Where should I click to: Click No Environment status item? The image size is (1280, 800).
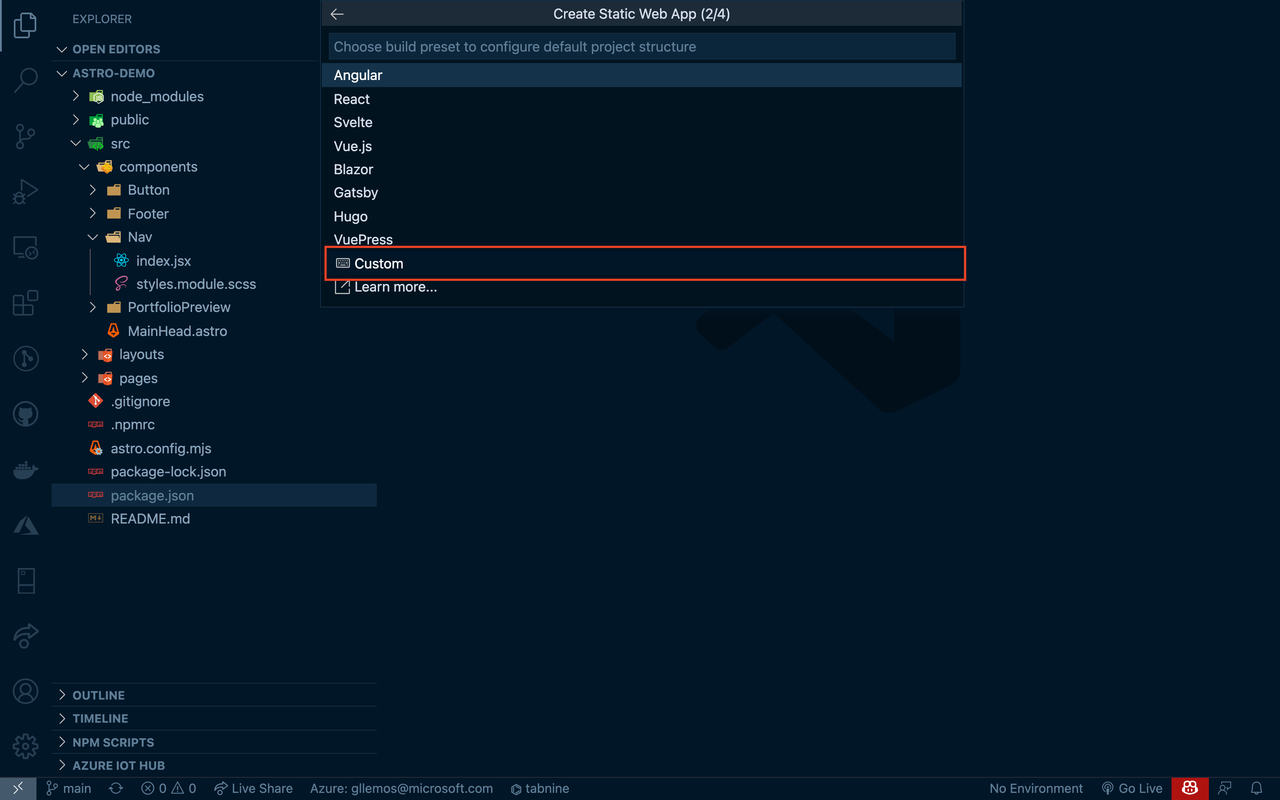tap(1036, 788)
